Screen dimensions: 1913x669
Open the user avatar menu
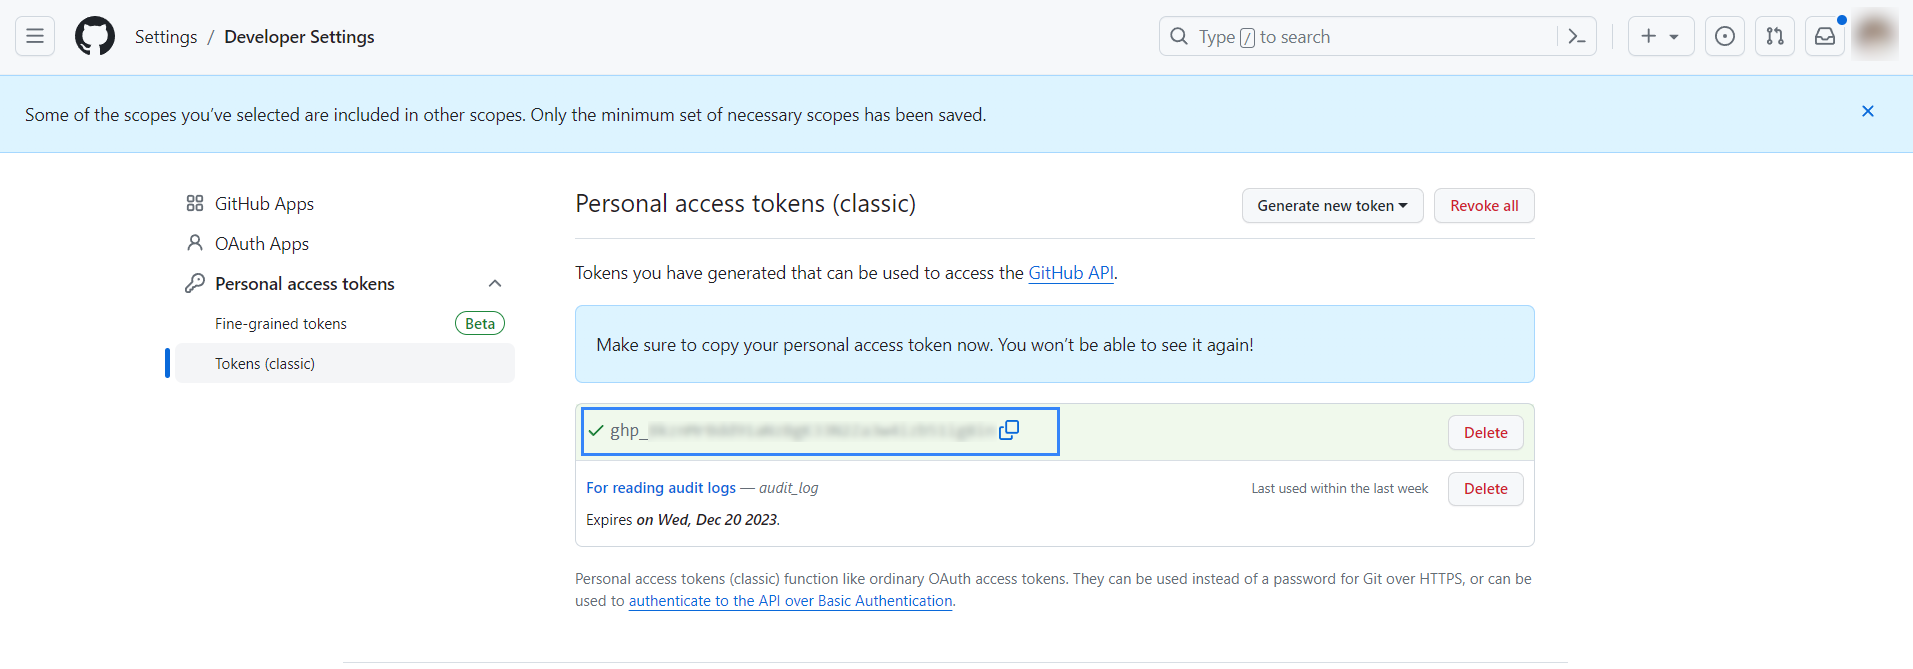[1874, 35]
